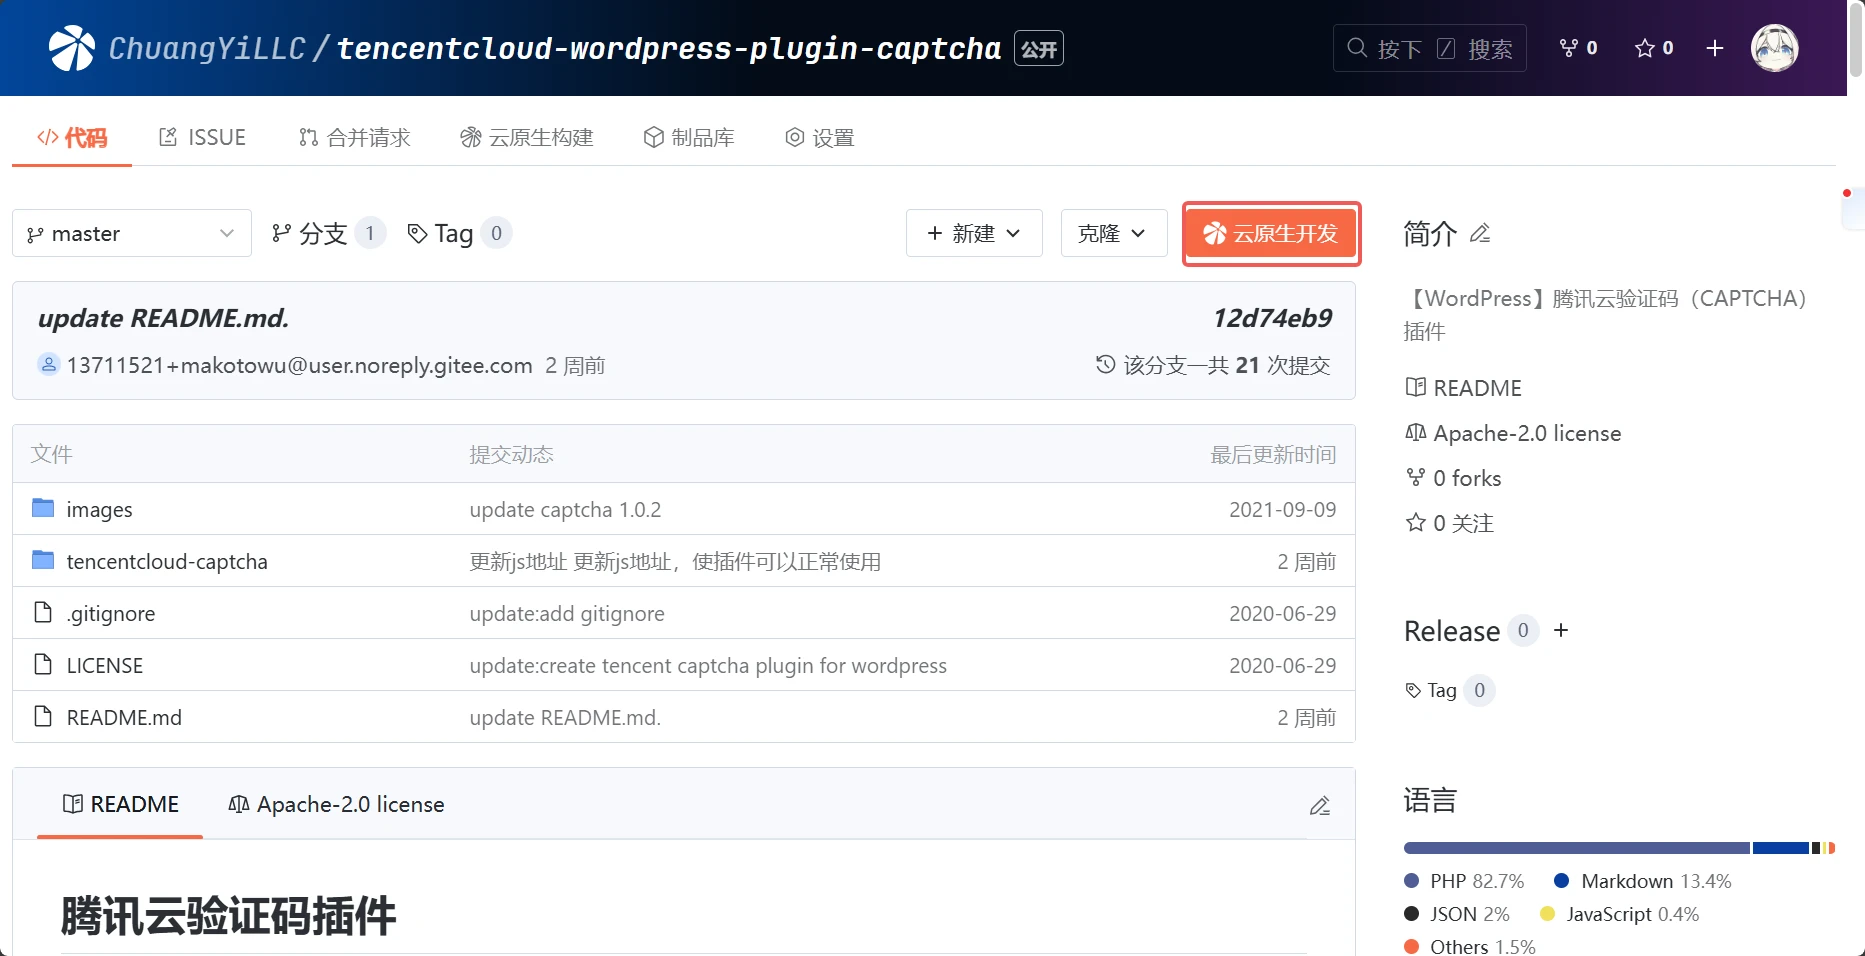
Task: Open the latest commit message update README.md.
Action: pyautogui.click(x=163, y=318)
